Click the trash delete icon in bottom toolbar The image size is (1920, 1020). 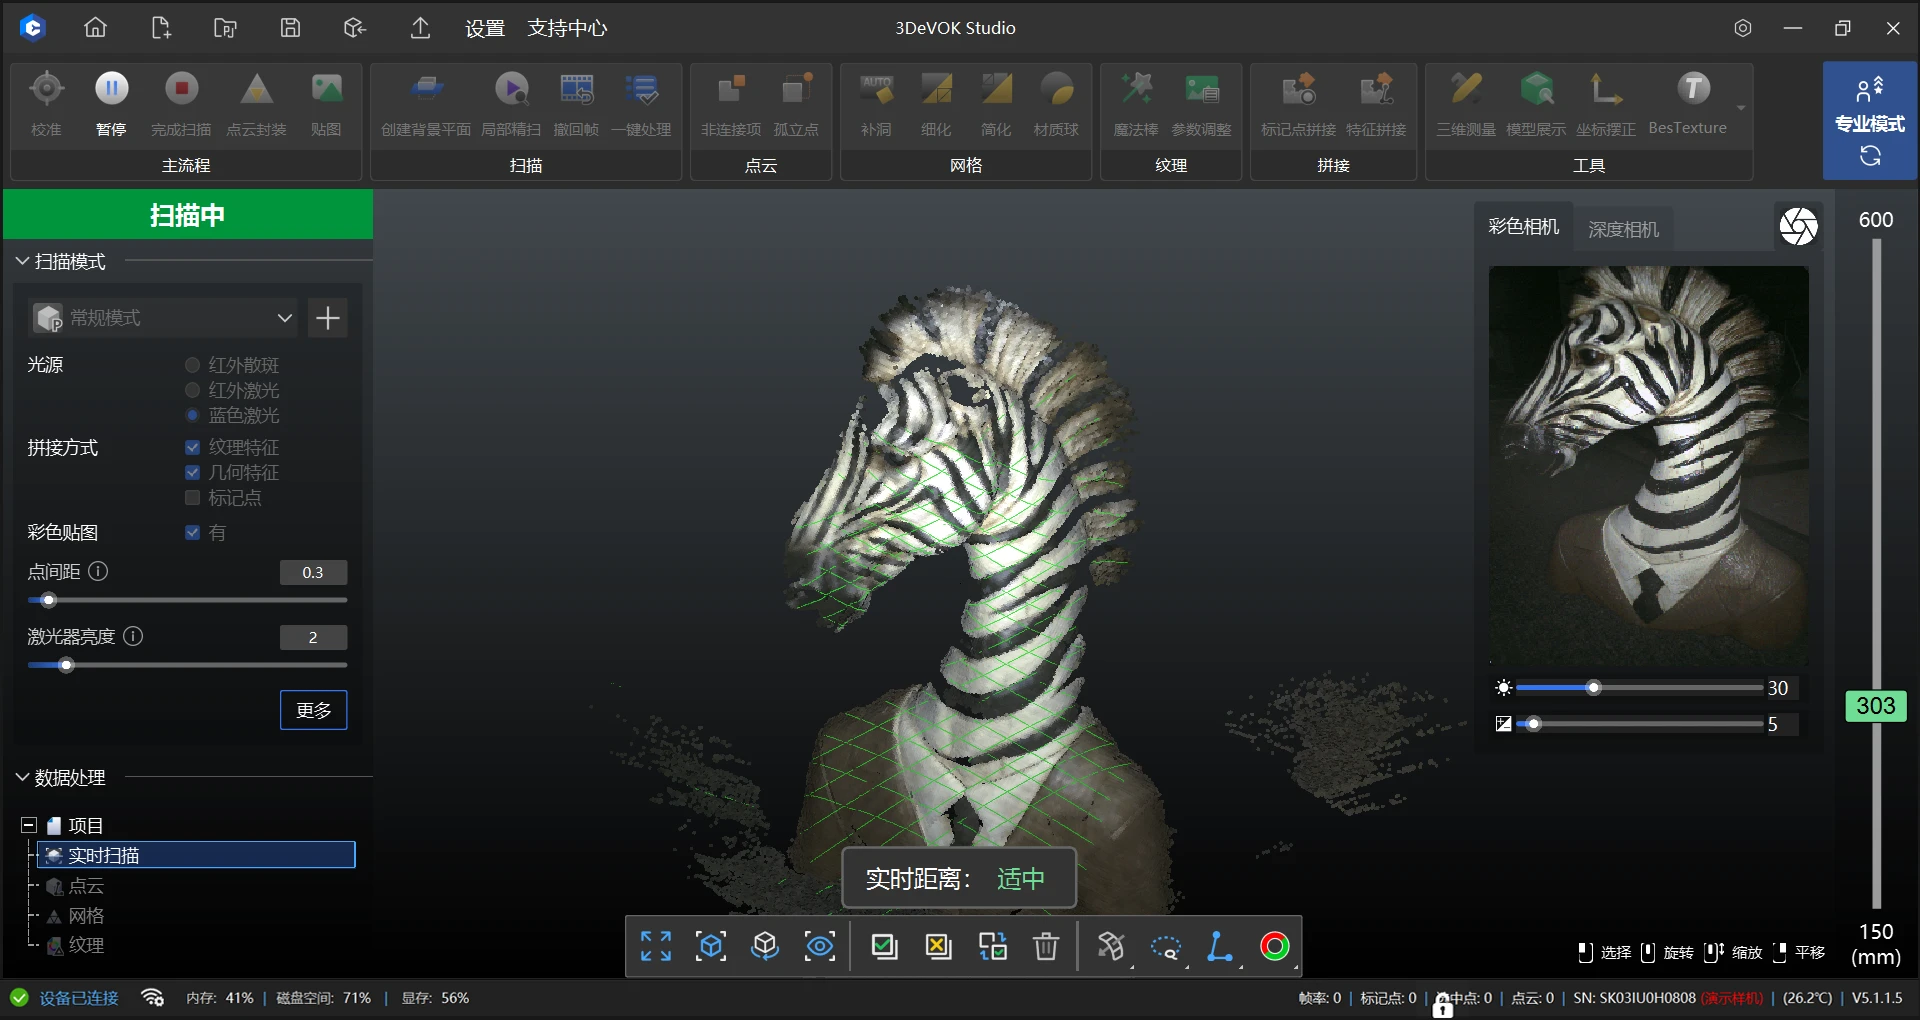click(1046, 946)
